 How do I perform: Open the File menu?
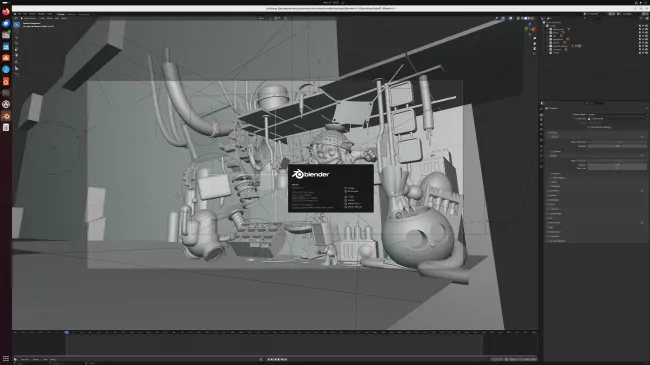[19, 14]
